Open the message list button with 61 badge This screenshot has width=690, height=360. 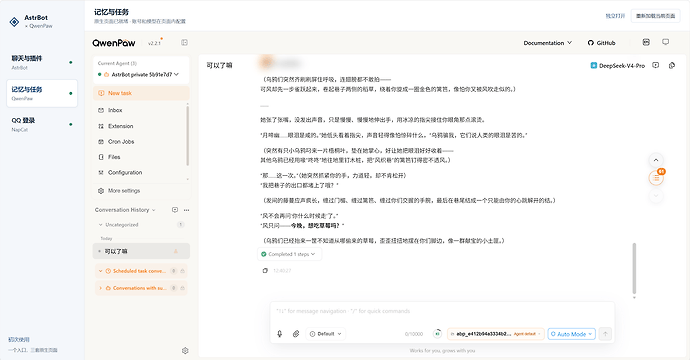[x=656, y=178]
